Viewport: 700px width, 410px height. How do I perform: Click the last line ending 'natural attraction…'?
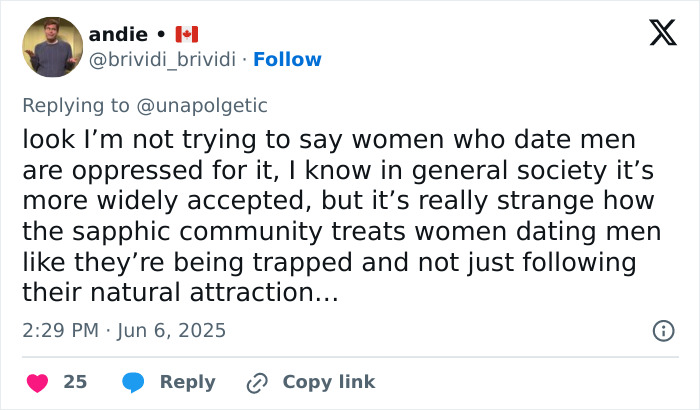pyautogui.click(x=180, y=294)
